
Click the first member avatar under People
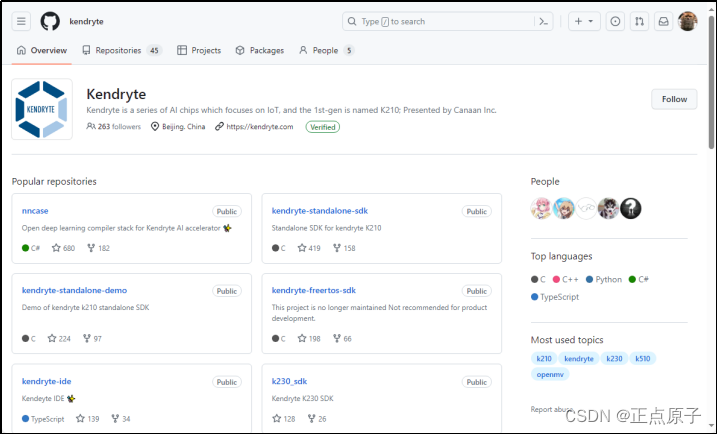coord(541,209)
